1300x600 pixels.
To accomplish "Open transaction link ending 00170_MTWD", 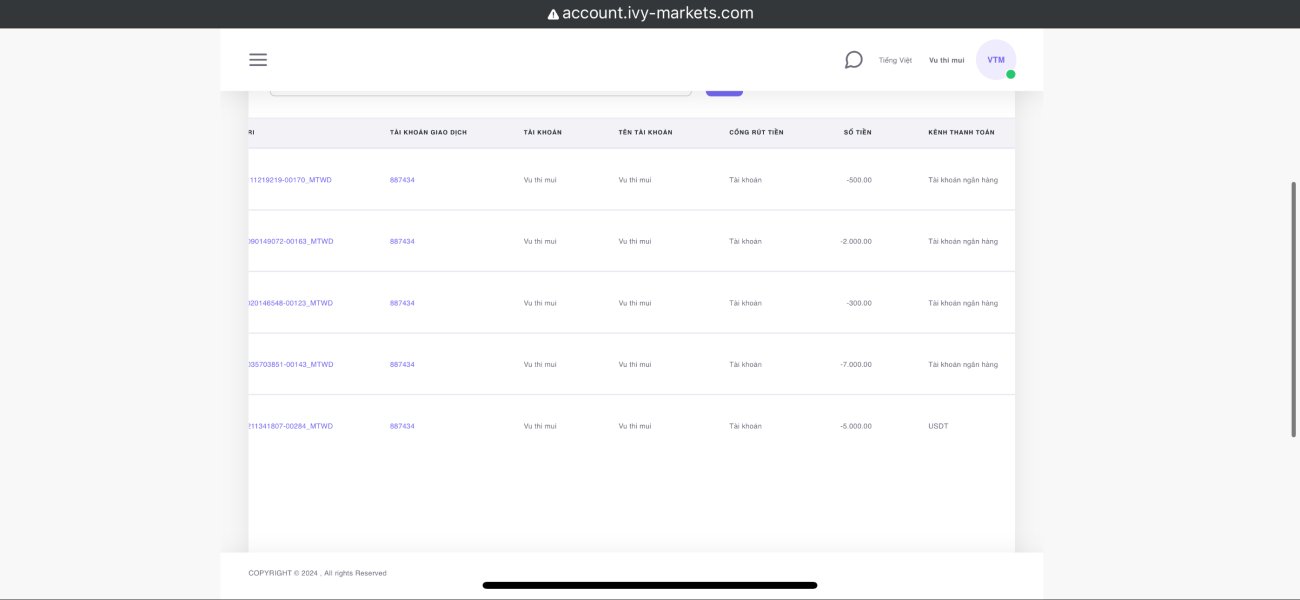I will pyautogui.click(x=290, y=180).
